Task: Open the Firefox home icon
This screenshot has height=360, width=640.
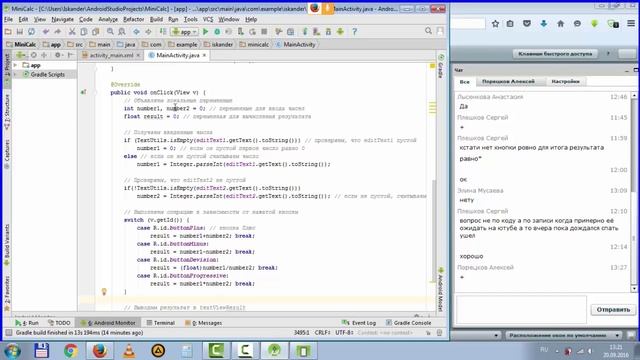Action: click(x=560, y=24)
